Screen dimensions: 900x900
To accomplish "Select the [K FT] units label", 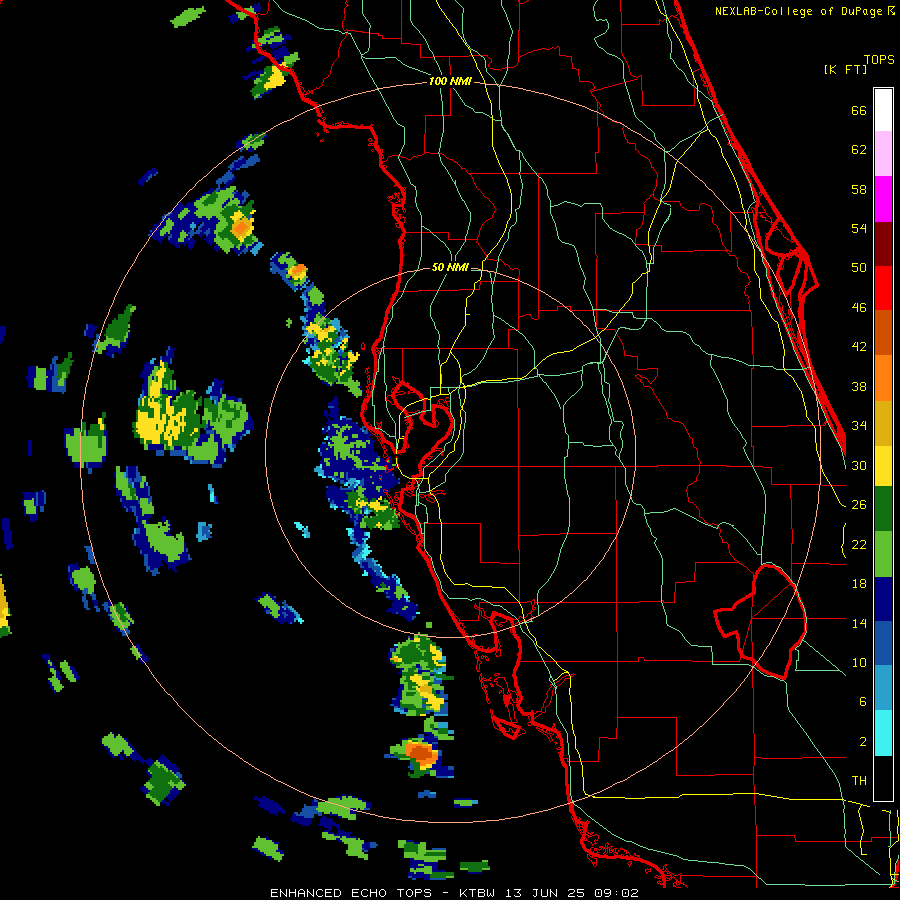I will point(845,70).
